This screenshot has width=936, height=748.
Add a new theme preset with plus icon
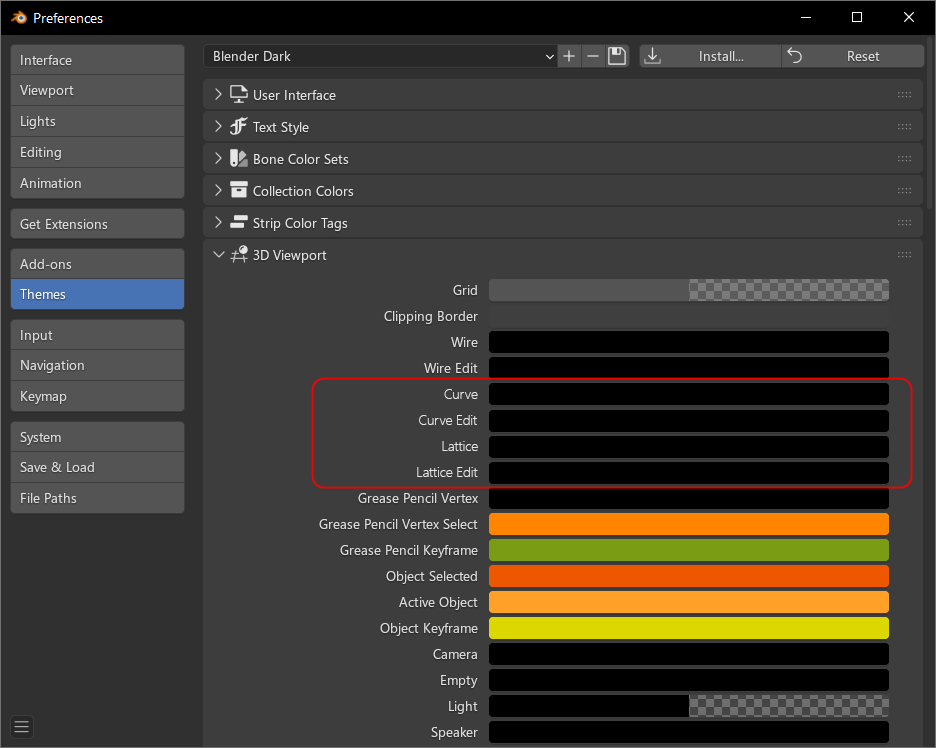coord(569,56)
